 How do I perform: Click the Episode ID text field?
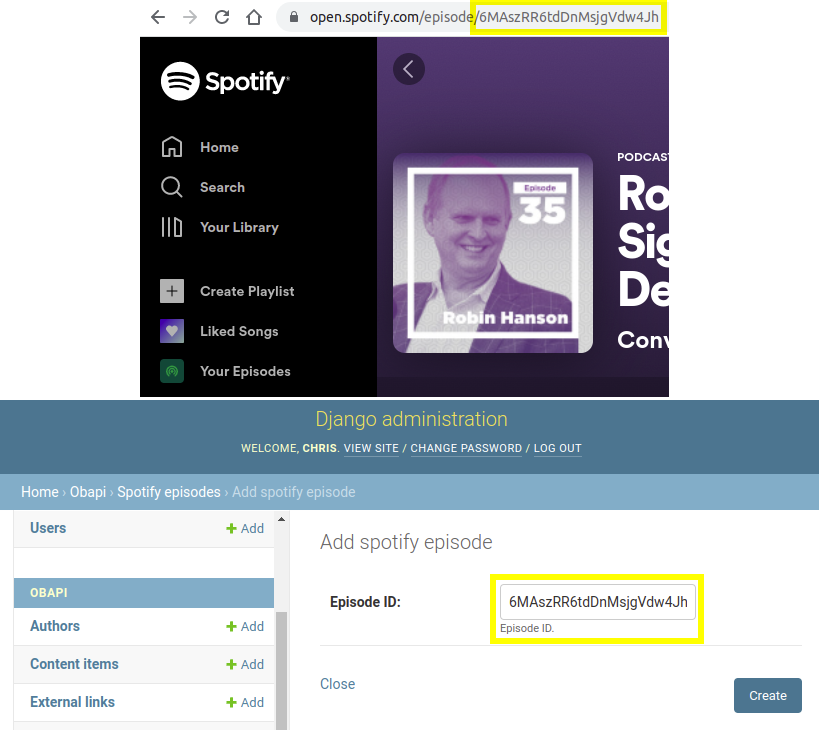point(598,602)
